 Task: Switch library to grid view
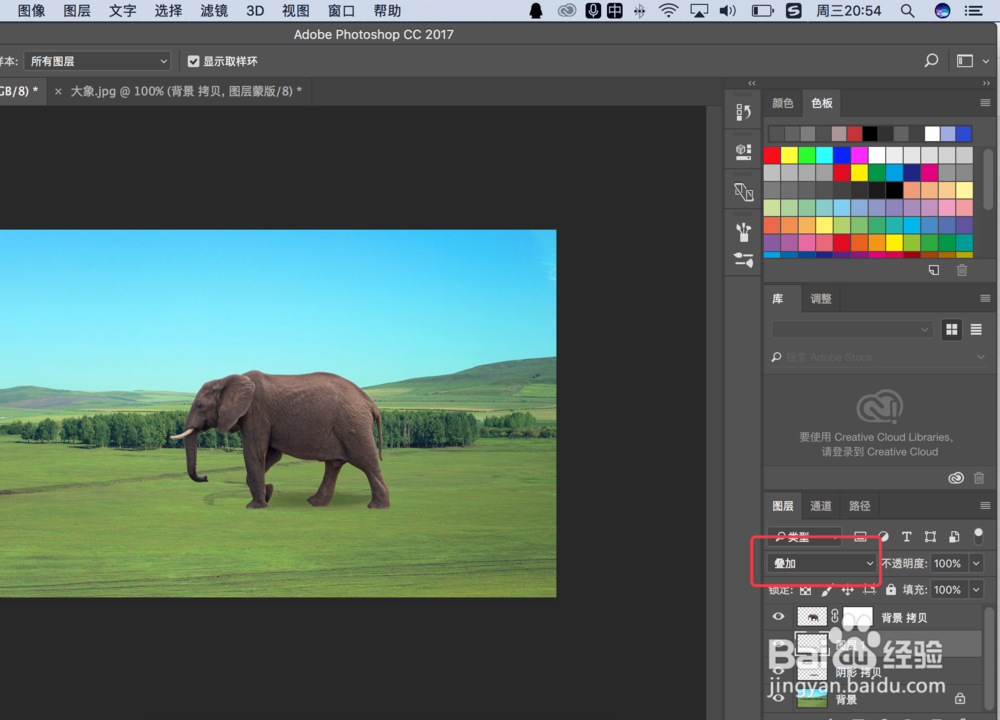click(952, 330)
